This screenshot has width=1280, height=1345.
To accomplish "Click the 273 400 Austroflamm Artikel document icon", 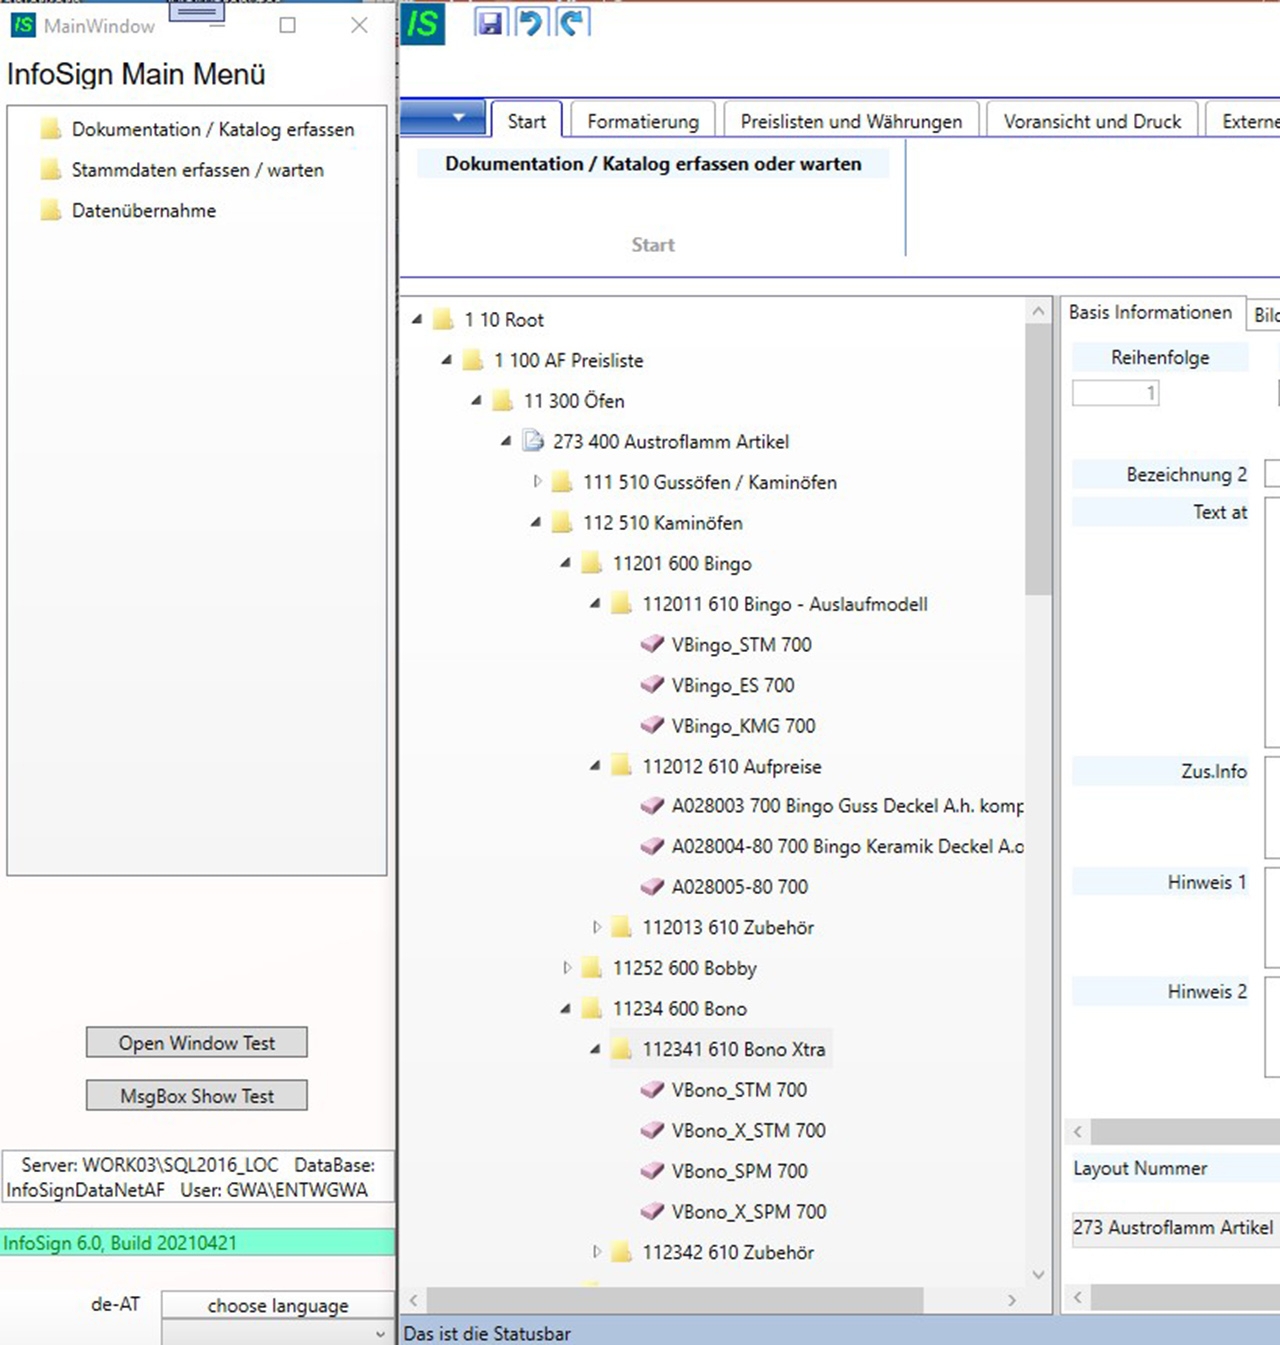I will pyautogui.click(x=534, y=441).
